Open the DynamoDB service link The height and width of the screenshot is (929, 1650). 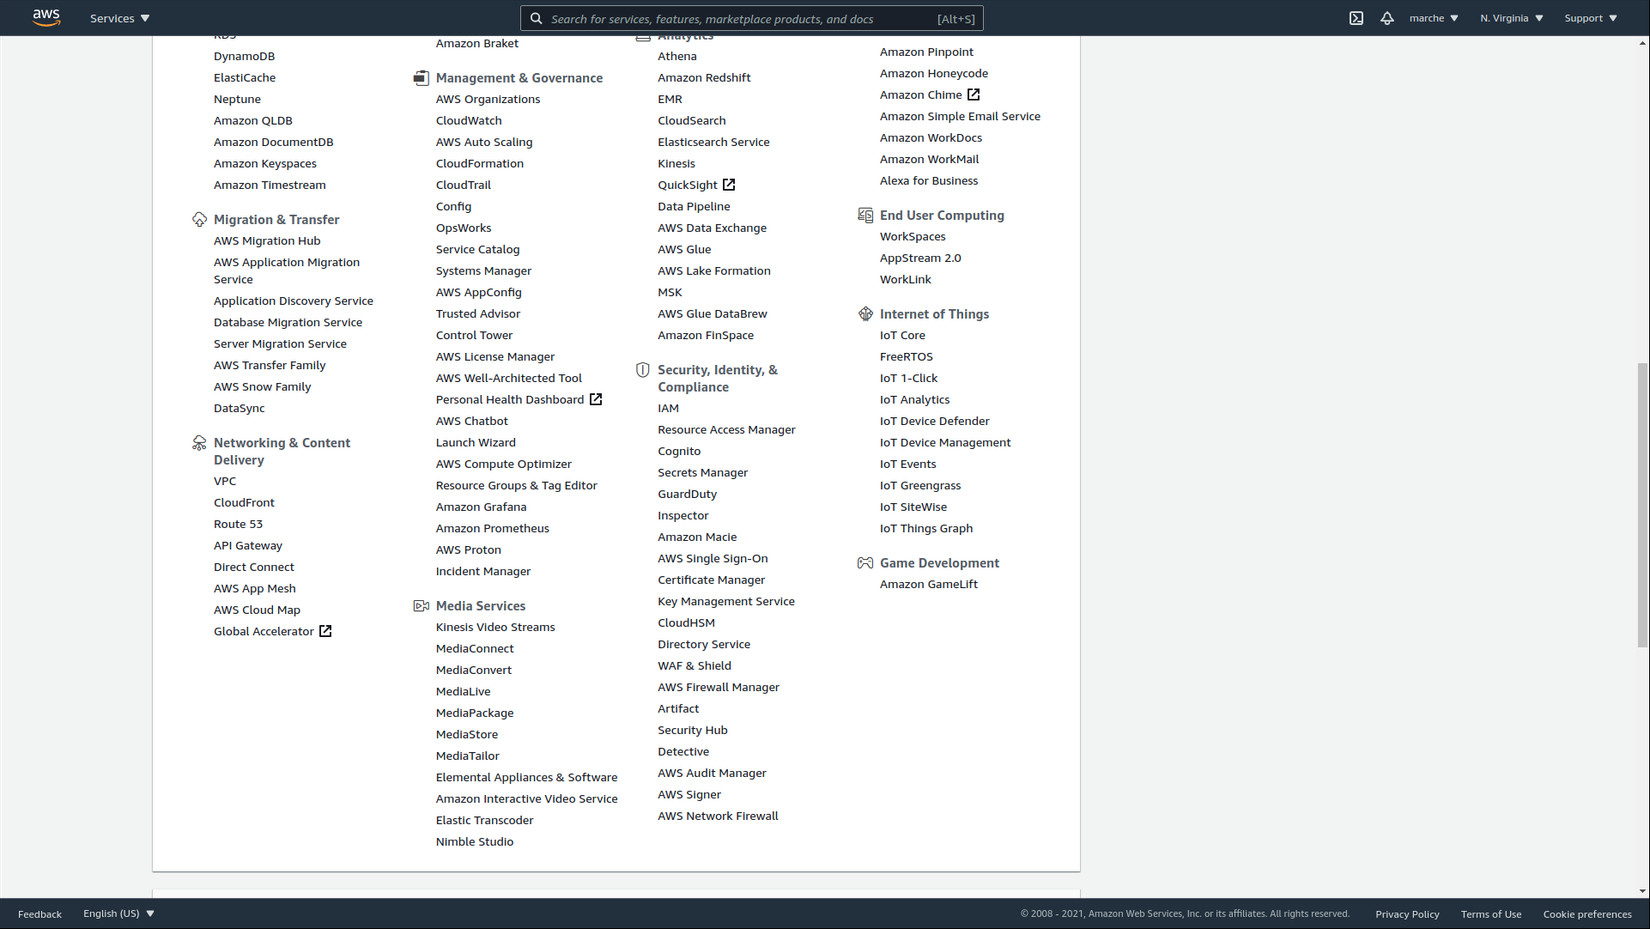tap(244, 56)
